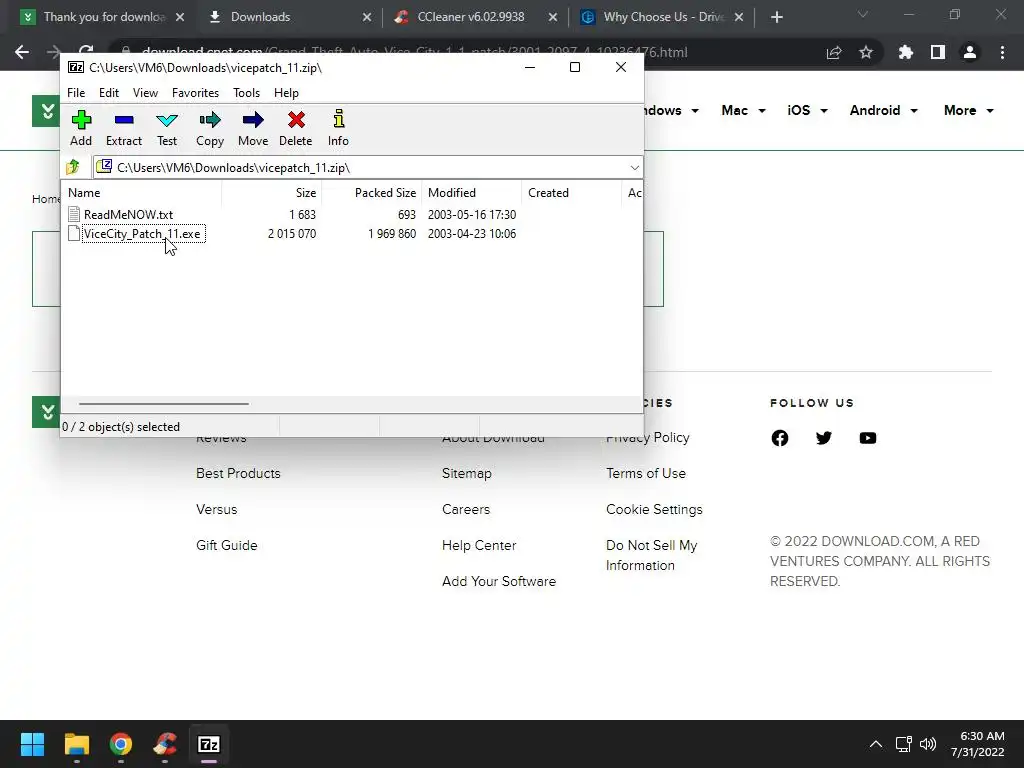Click the Move toolbar button
Image resolution: width=1024 pixels, height=768 pixels.
click(253, 129)
